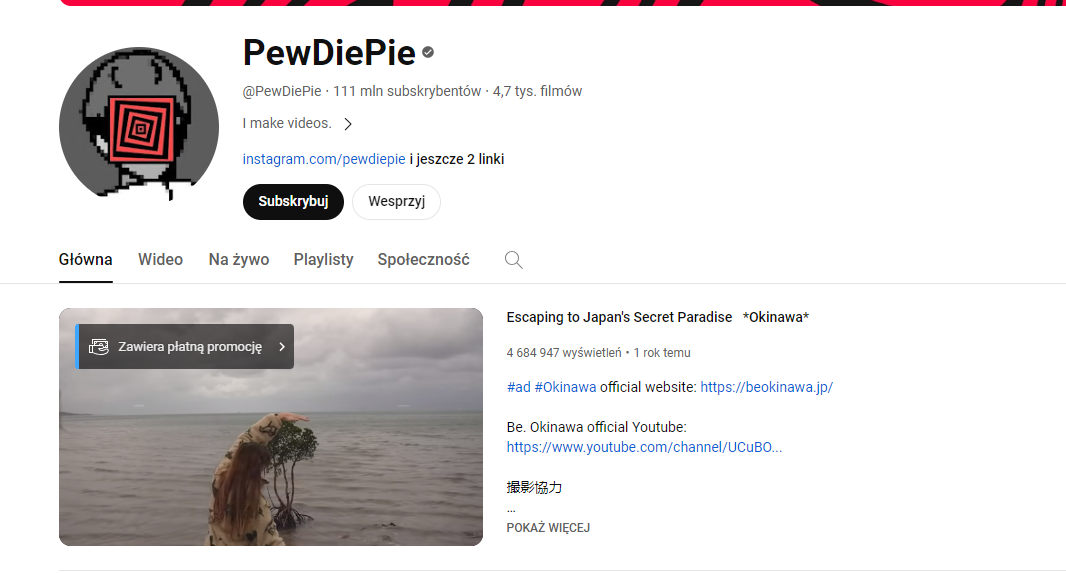
Task: Subscribe using the Subskrybuj button
Action: pos(293,202)
